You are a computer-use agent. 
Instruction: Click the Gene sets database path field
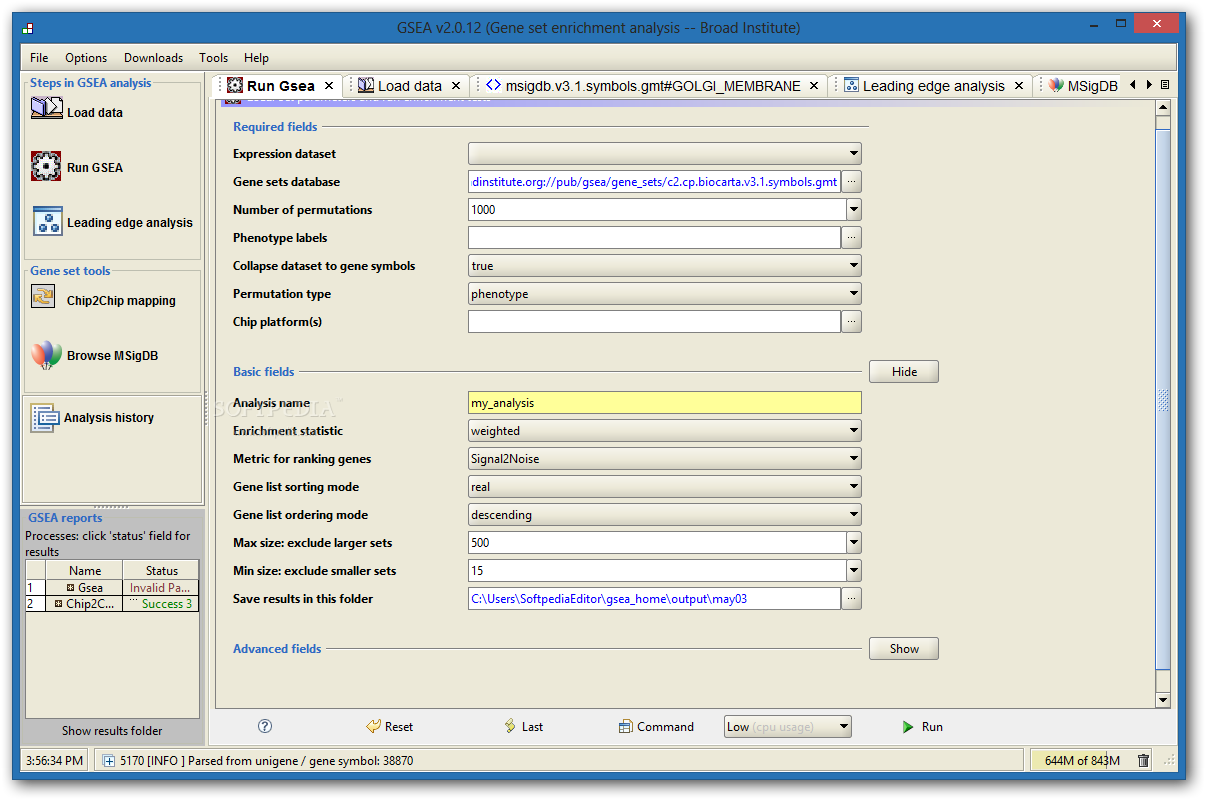tap(654, 182)
